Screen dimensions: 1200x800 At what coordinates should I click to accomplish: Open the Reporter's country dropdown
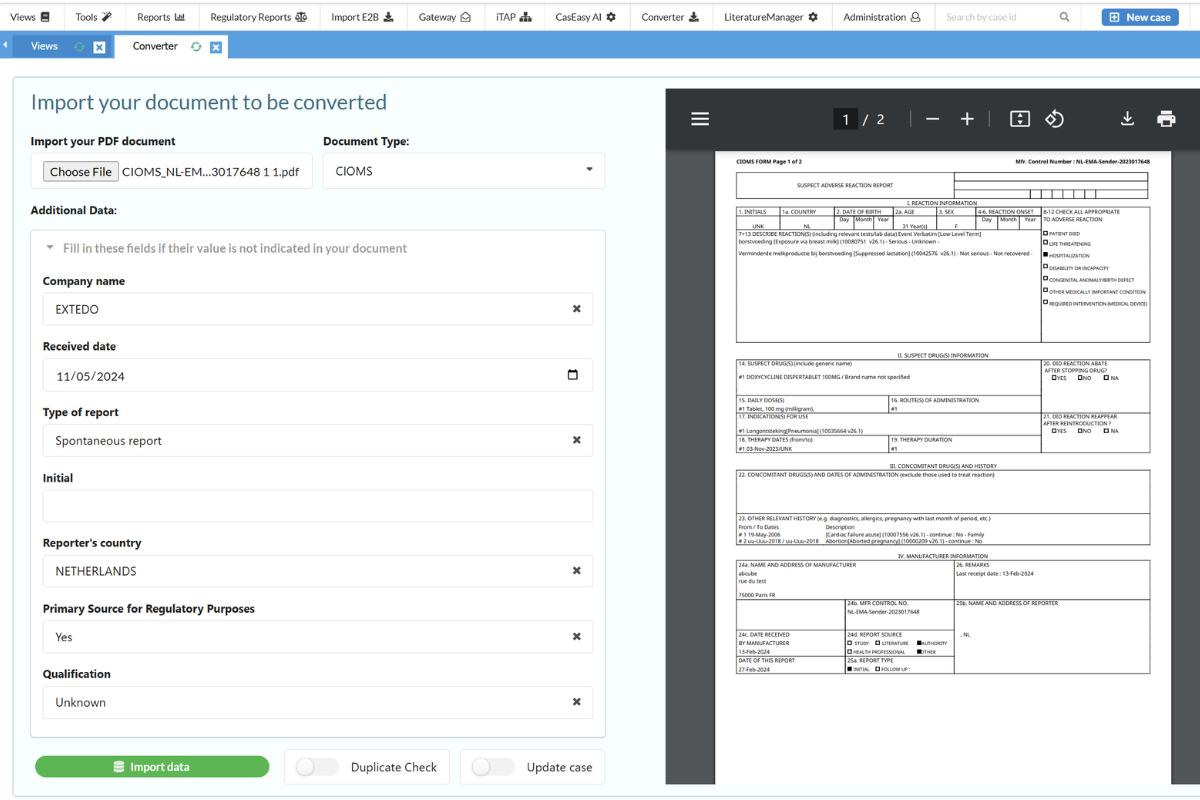[x=318, y=571]
